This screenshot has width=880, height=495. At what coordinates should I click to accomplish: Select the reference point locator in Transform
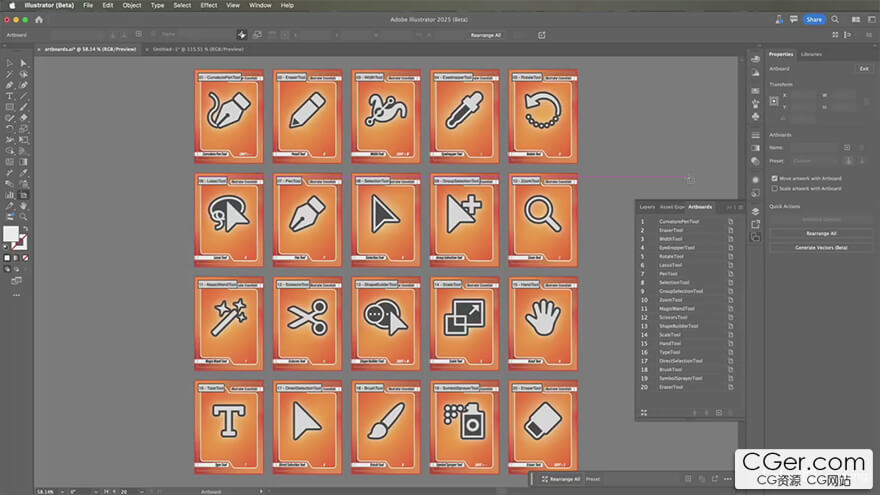(x=774, y=101)
